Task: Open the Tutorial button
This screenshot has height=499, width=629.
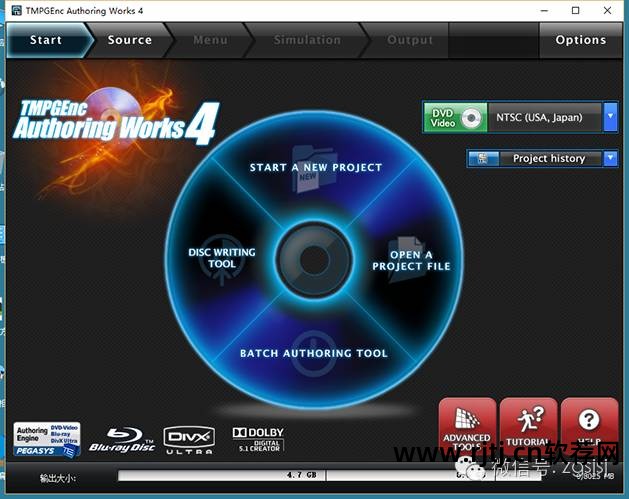Action: (x=528, y=427)
